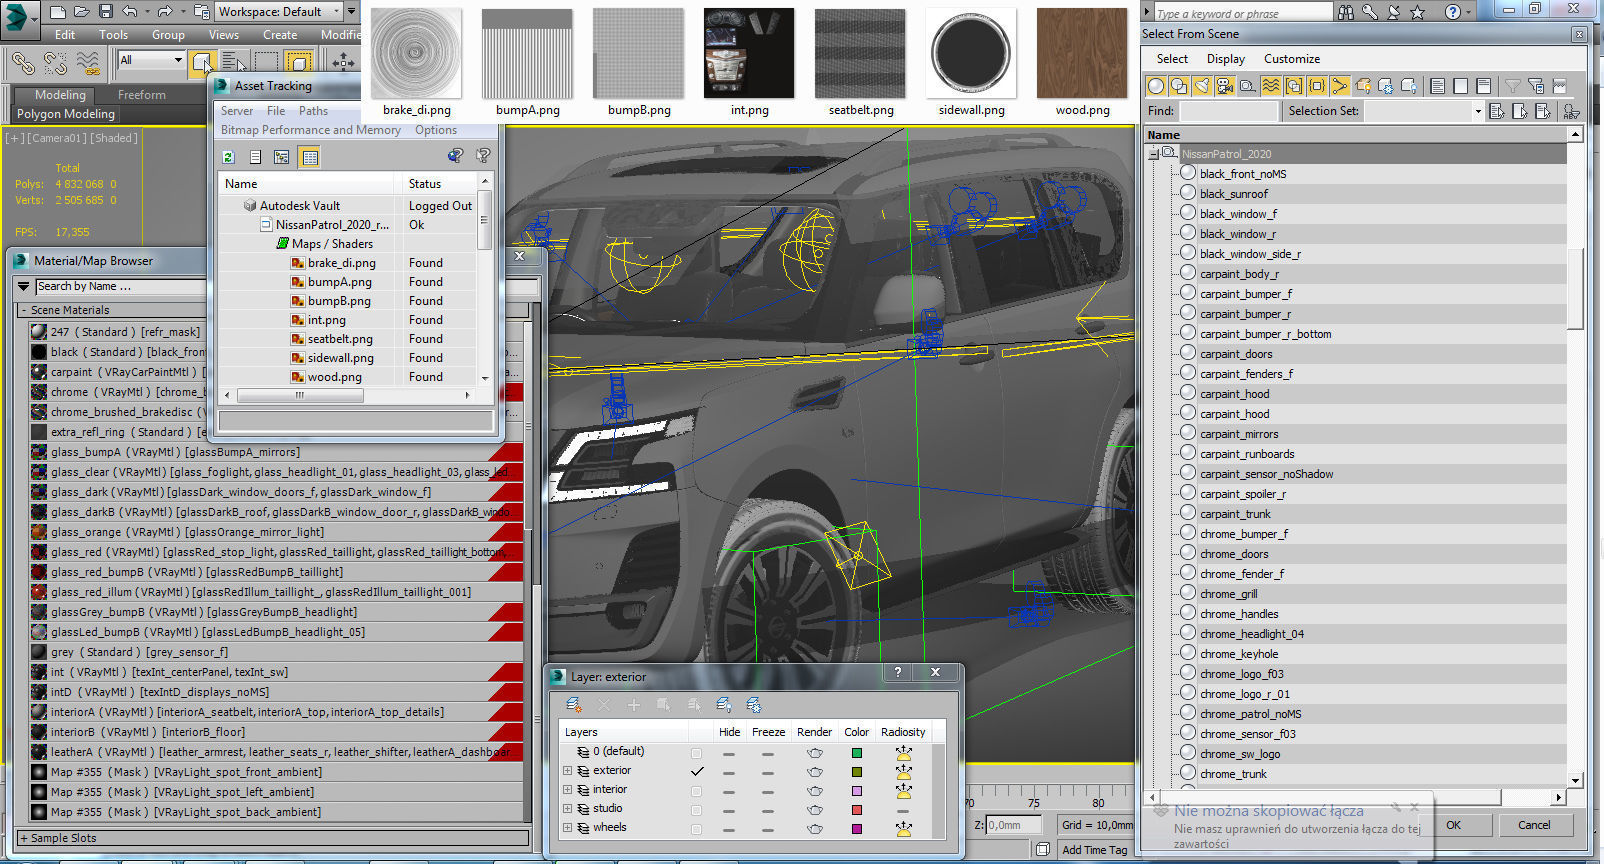Toggle Display Shapes filter icon
Image resolution: width=1604 pixels, height=864 pixels.
1180,86
